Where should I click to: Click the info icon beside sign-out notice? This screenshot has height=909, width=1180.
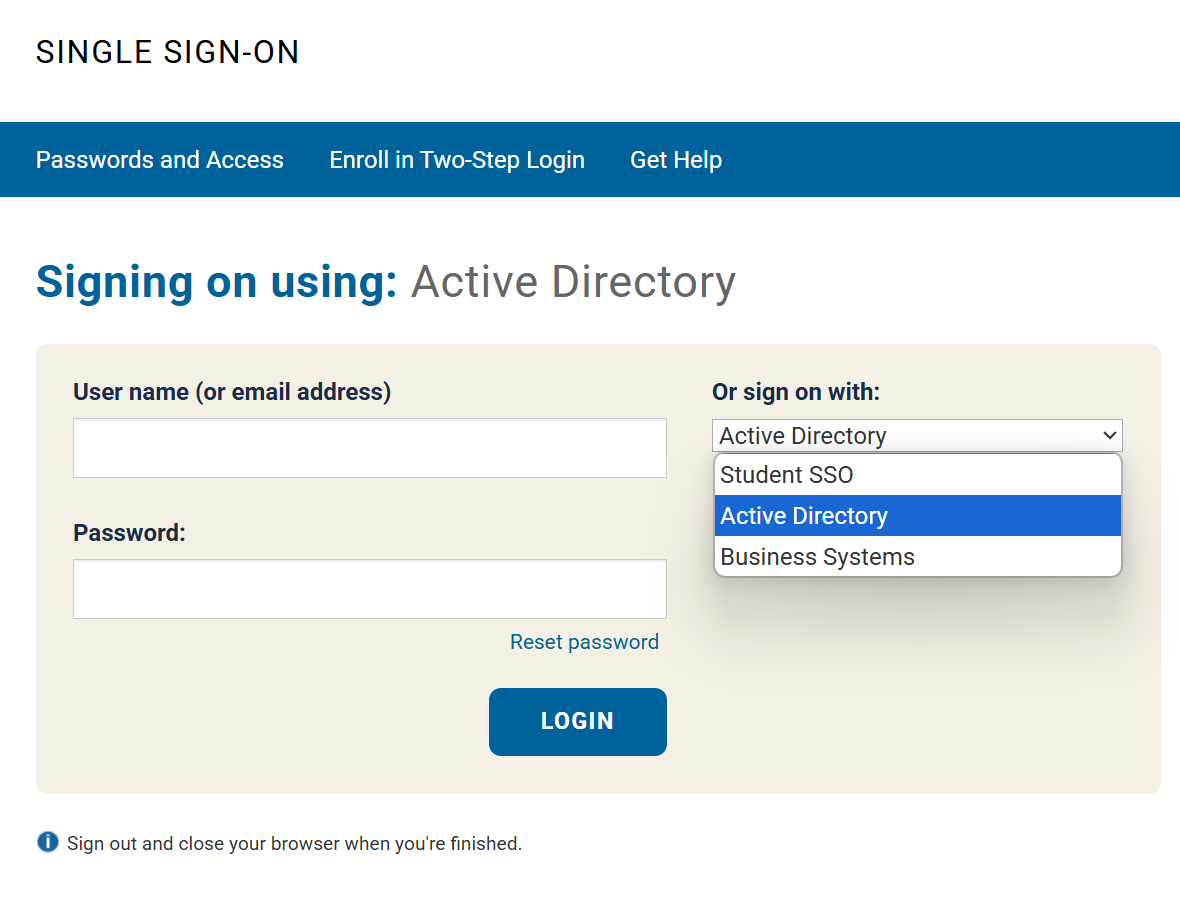pyautogui.click(x=47, y=843)
